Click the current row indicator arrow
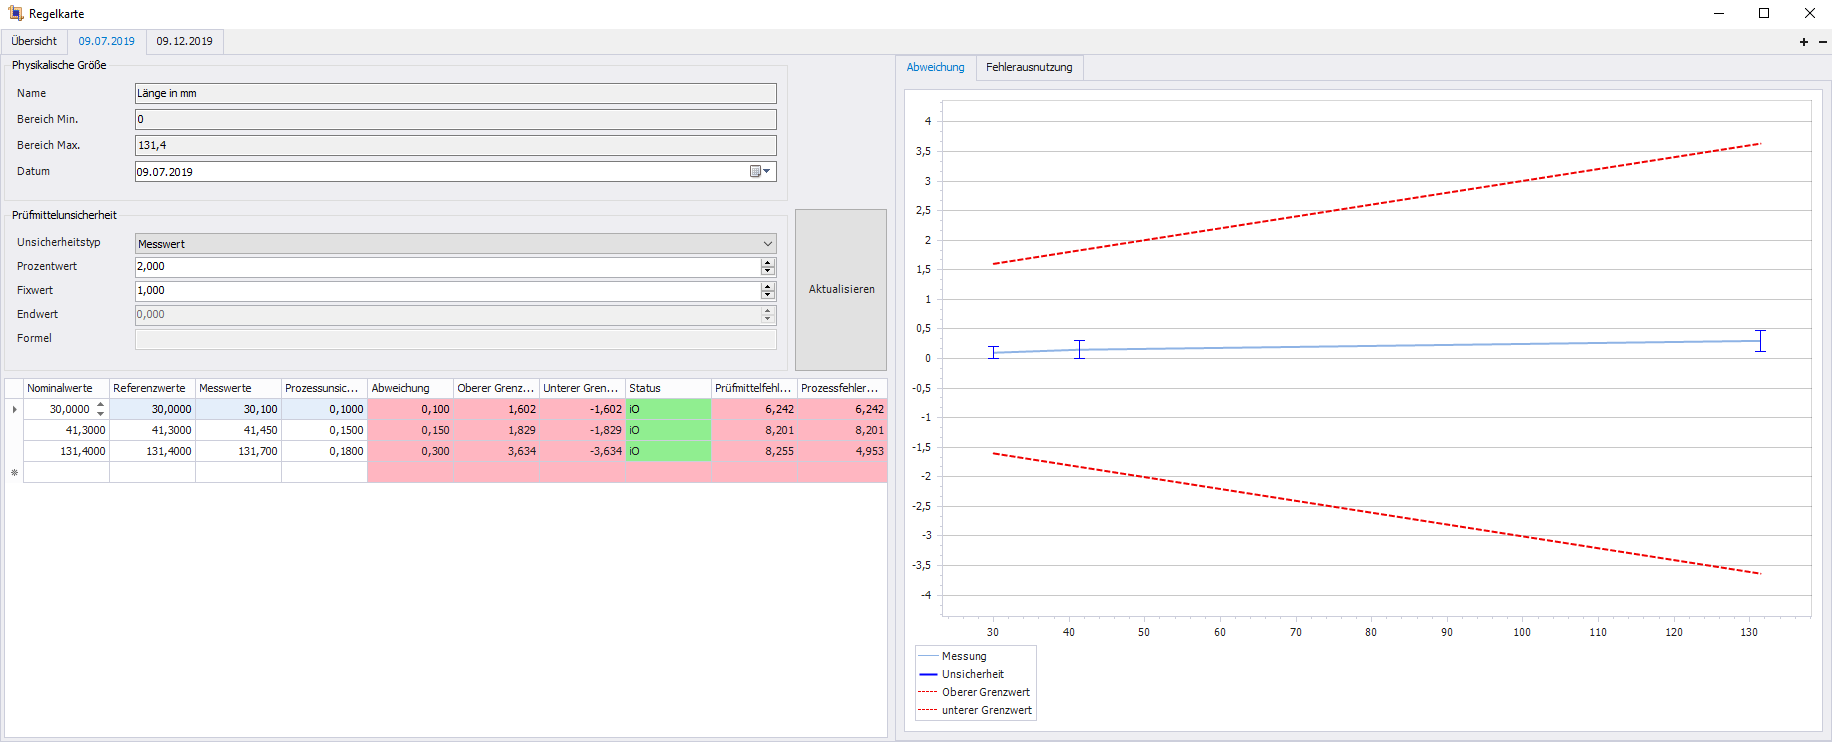Image resolution: width=1832 pixels, height=742 pixels. pos(14,409)
